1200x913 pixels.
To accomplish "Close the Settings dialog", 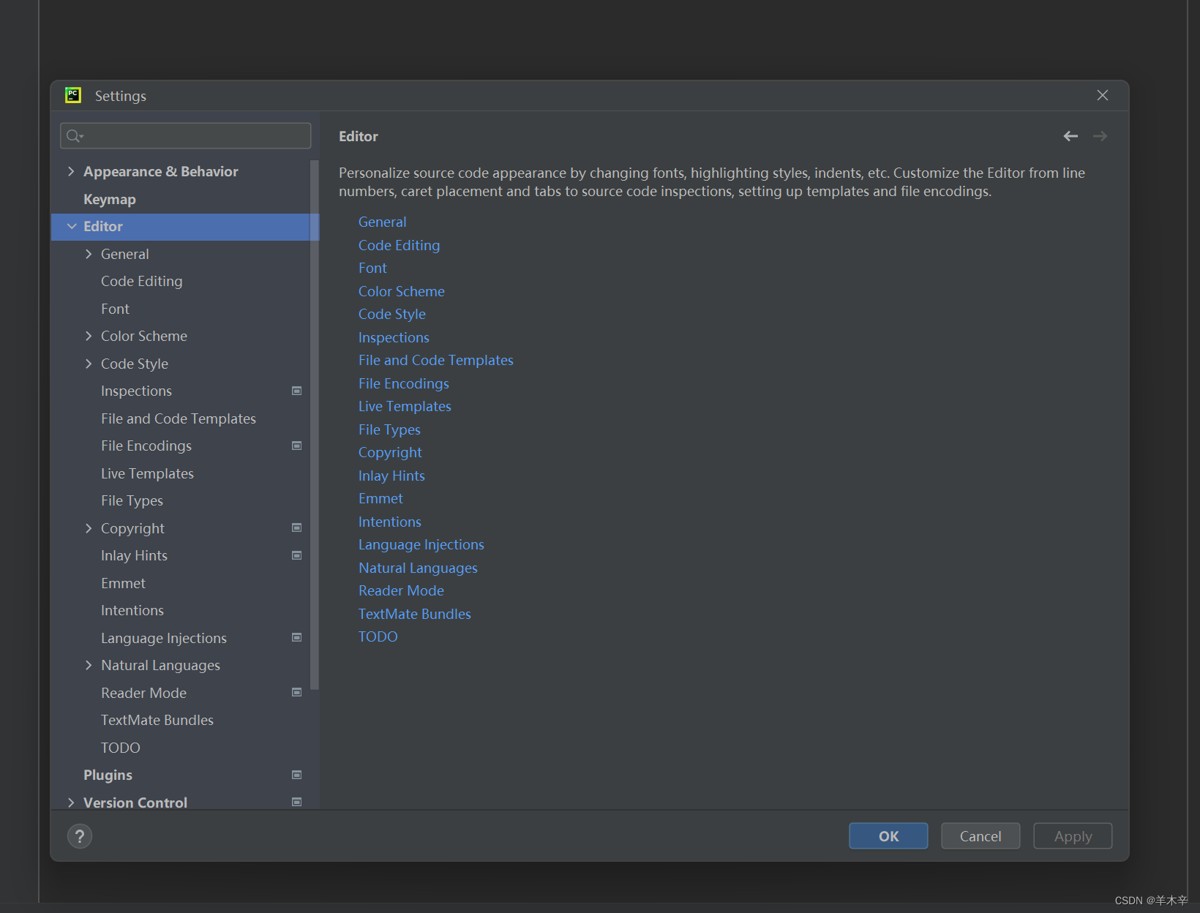I will [1102, 95].
